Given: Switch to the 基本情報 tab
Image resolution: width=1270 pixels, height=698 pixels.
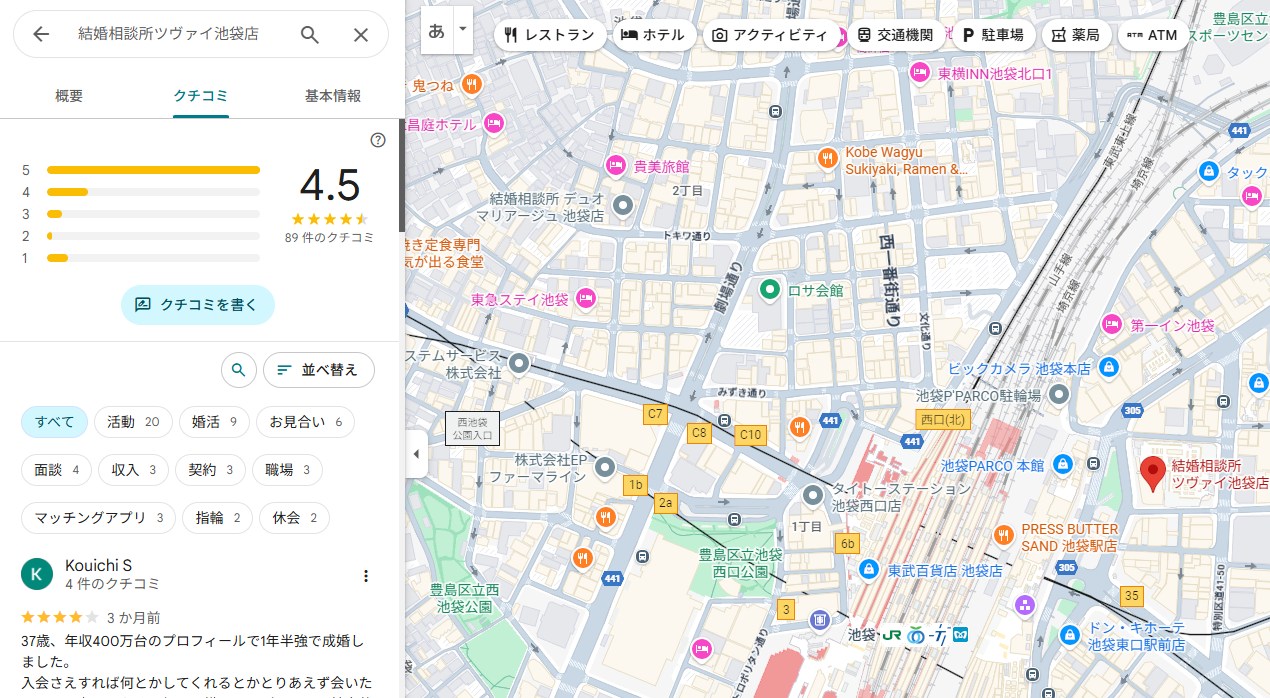Looking at the screenshot, I should (x=332, y=96).
